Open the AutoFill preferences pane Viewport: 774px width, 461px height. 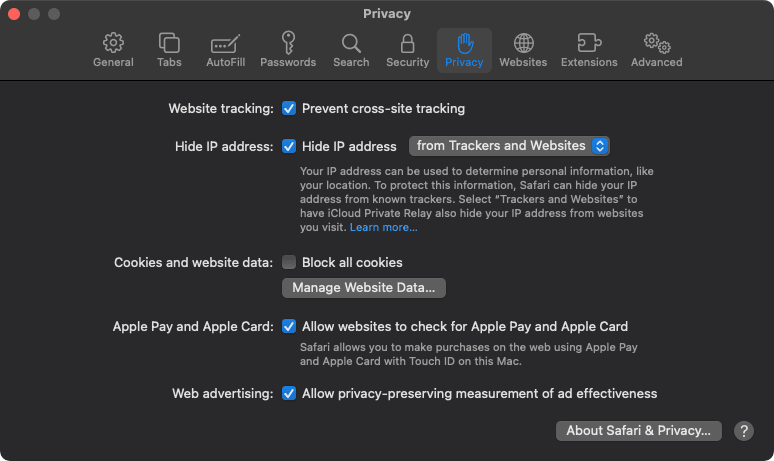click(225, 50)
